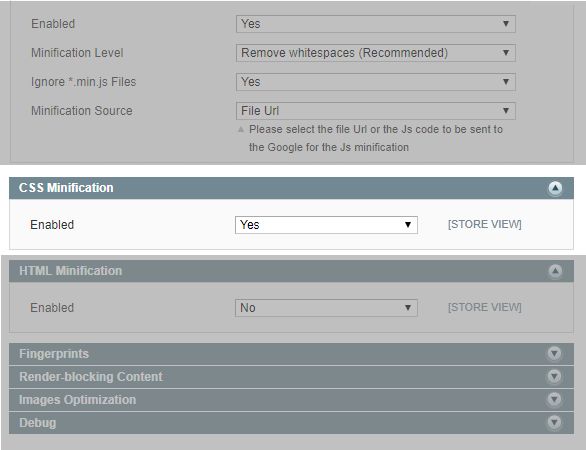Click hint triangle beside minification source note

tap(241, 129)
